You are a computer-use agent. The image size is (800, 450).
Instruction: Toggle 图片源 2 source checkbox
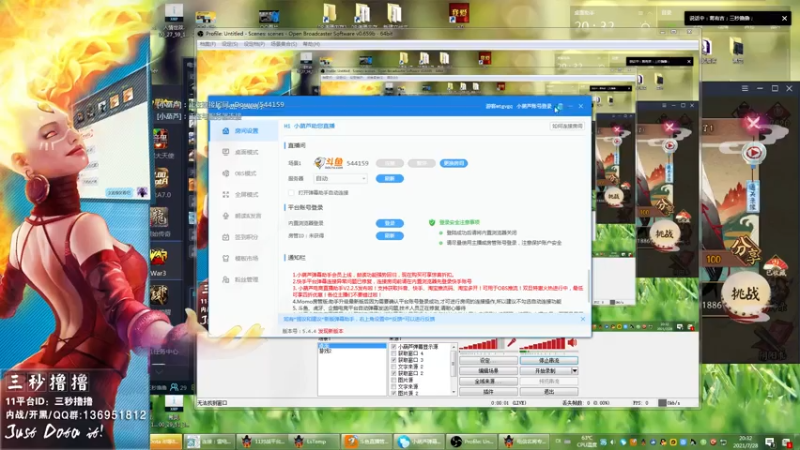[393, 393]
